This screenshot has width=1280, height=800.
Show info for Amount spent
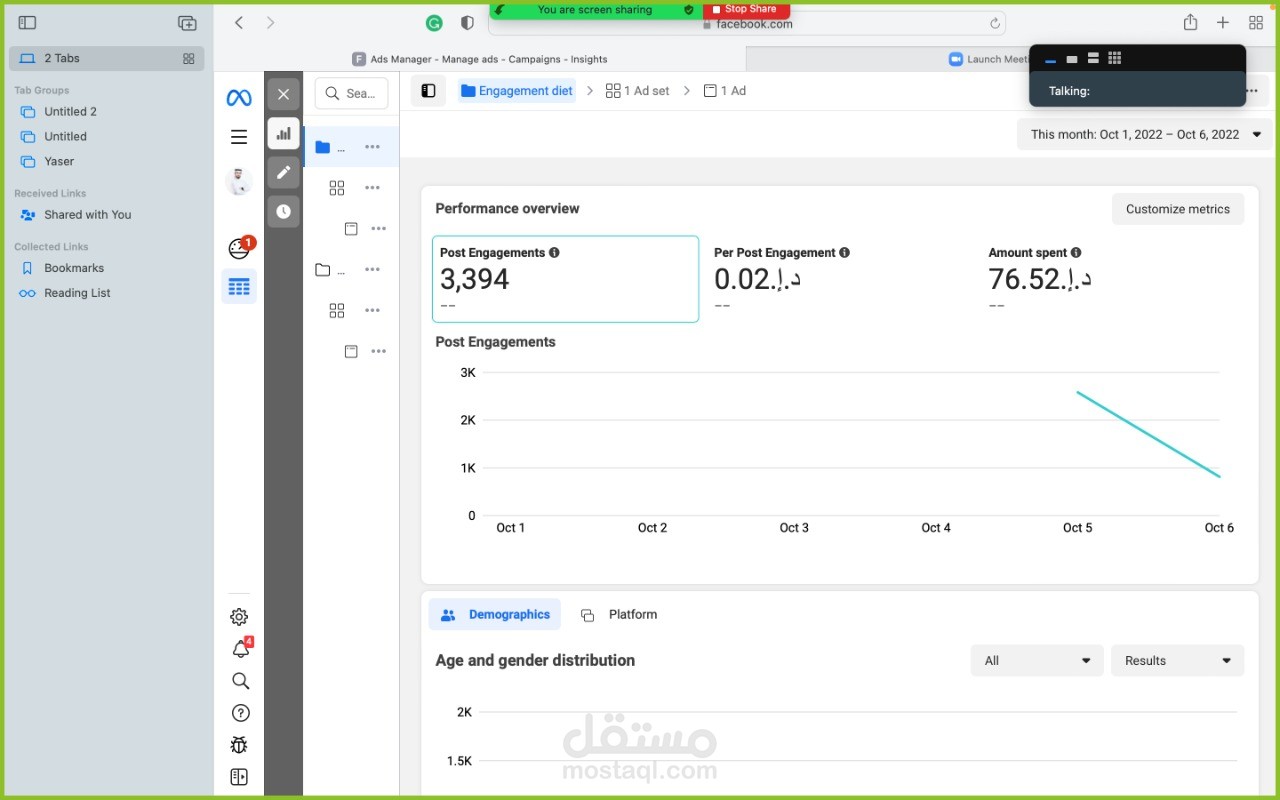(x=1076, y=253)
